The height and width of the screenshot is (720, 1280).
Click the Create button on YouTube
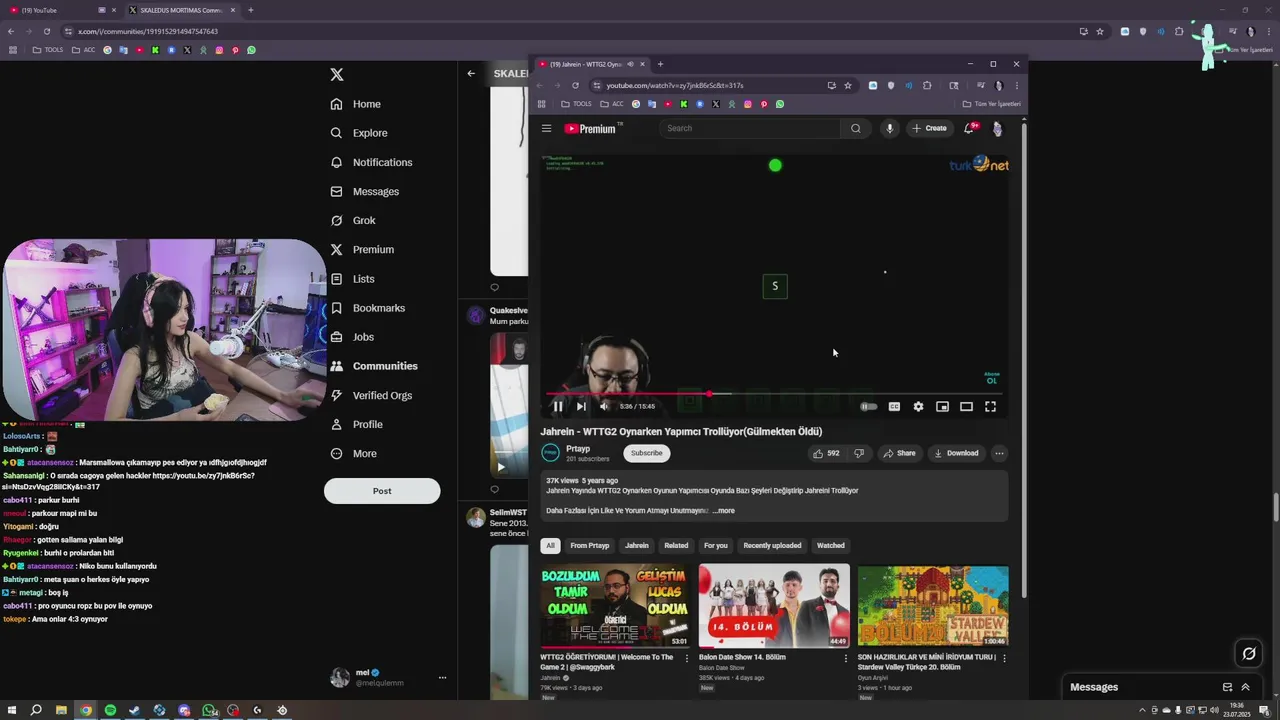929,128
